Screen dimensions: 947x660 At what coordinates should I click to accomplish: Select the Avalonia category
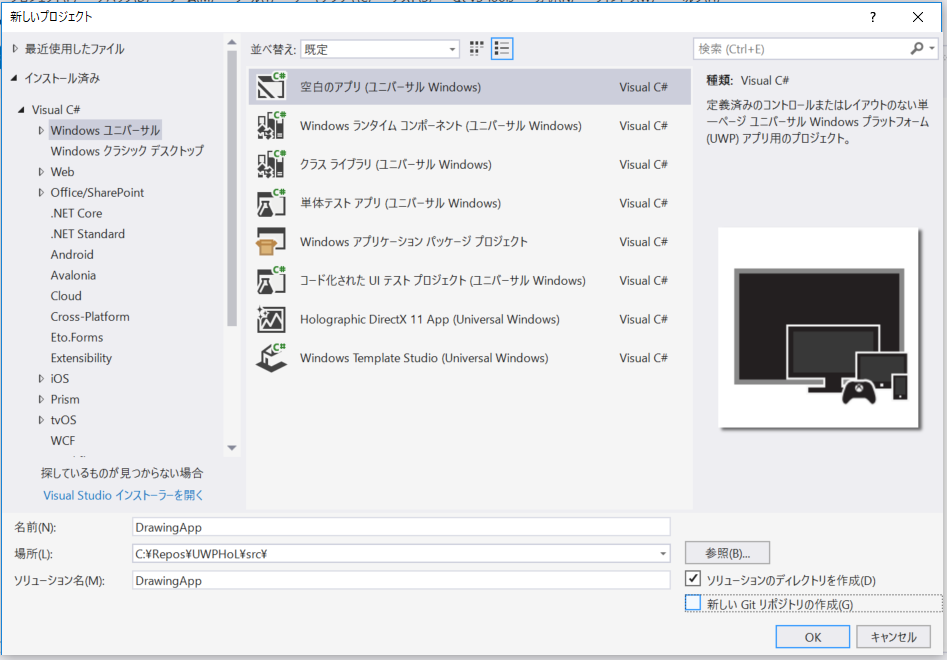coord(73,275)
